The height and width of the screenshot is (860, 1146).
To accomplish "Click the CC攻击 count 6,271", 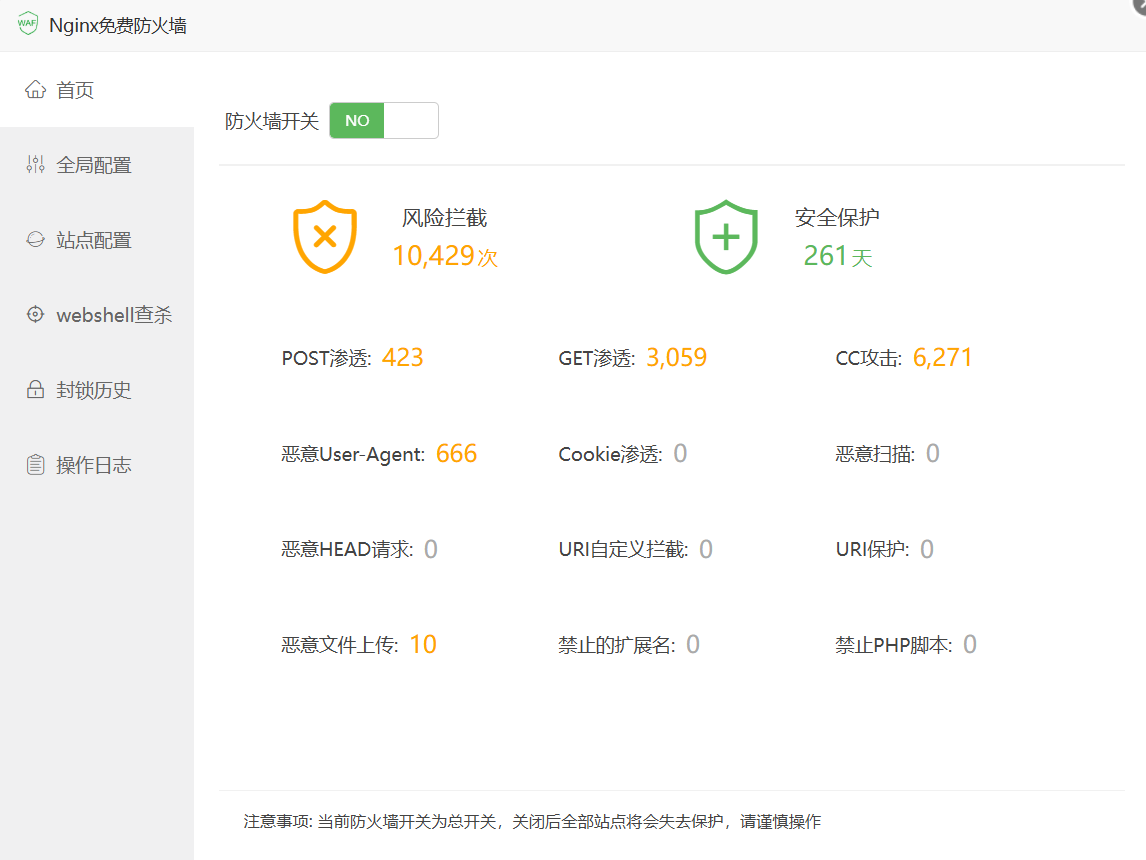I will [942, 358].
